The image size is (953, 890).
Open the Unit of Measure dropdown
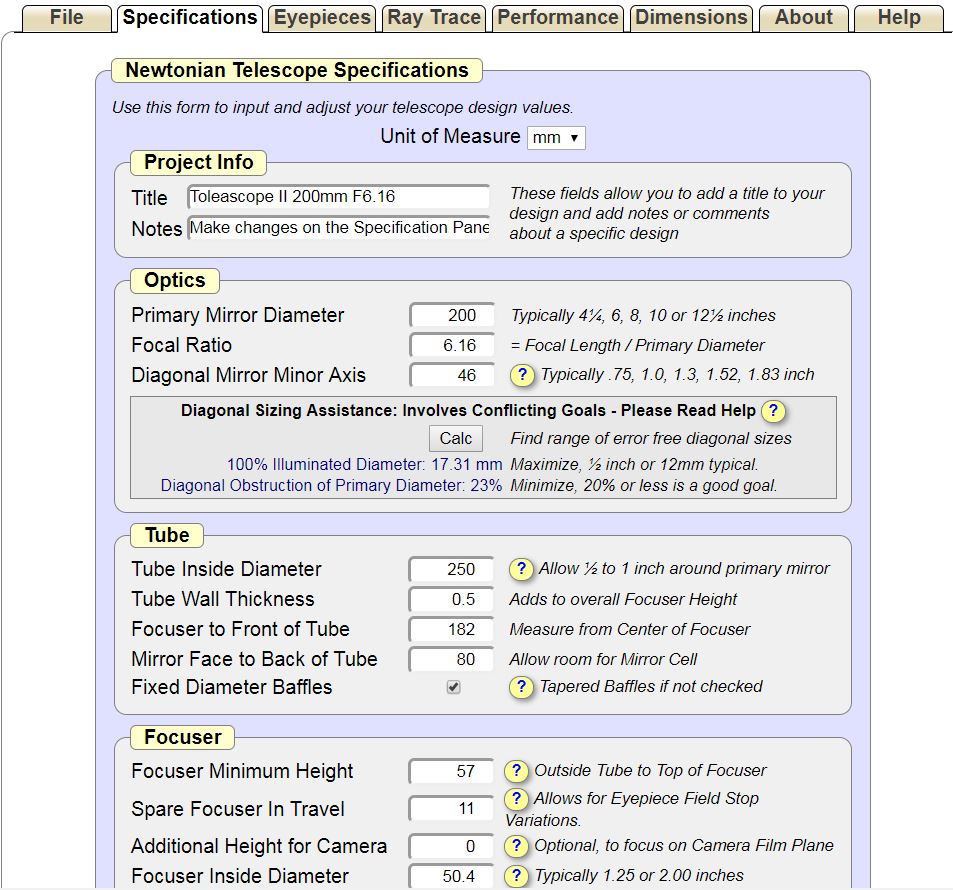point(556,137)
